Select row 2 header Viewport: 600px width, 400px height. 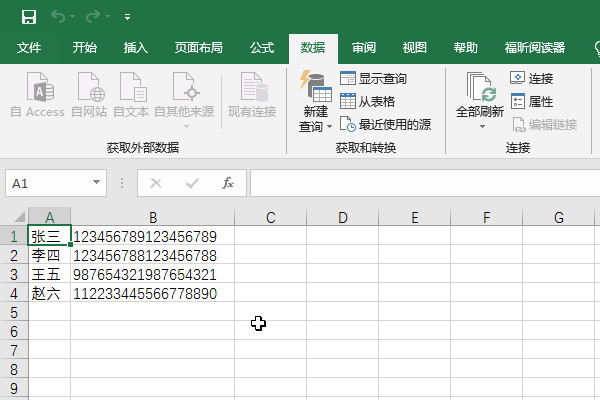click(14, 255)
